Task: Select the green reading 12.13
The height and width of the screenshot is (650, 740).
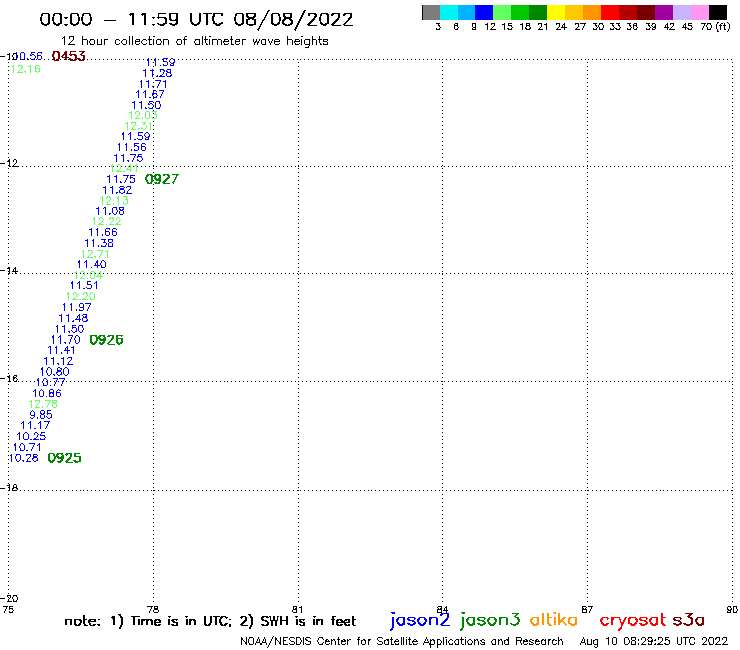Action: point(114,201)
